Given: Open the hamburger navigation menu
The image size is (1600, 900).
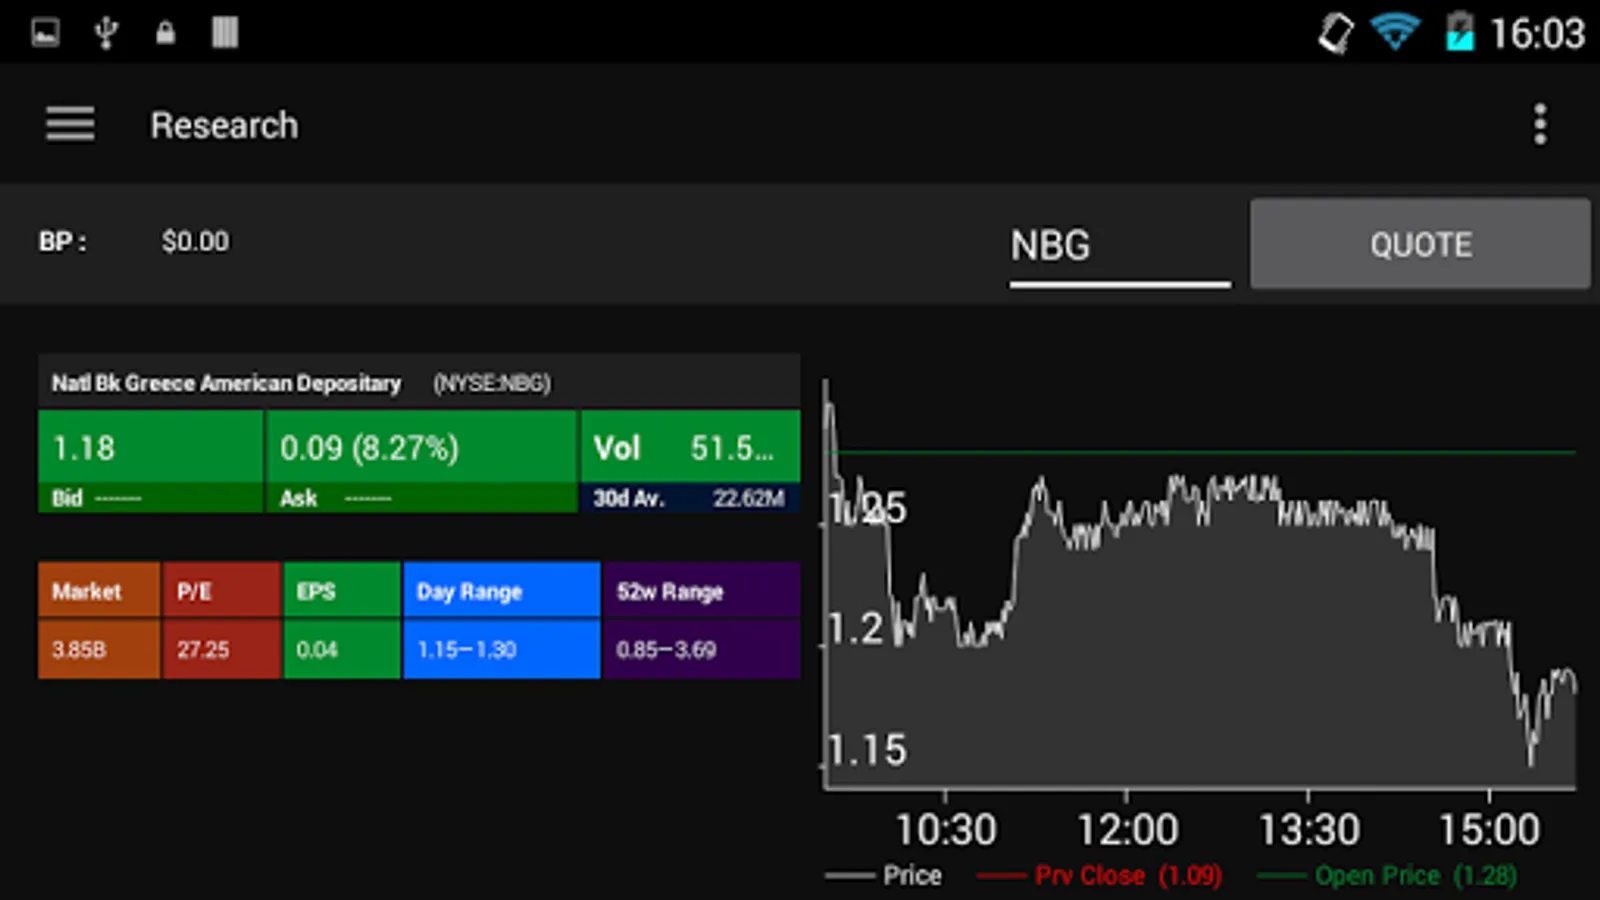Looking at the screenshot, I should tap(70, 125).
